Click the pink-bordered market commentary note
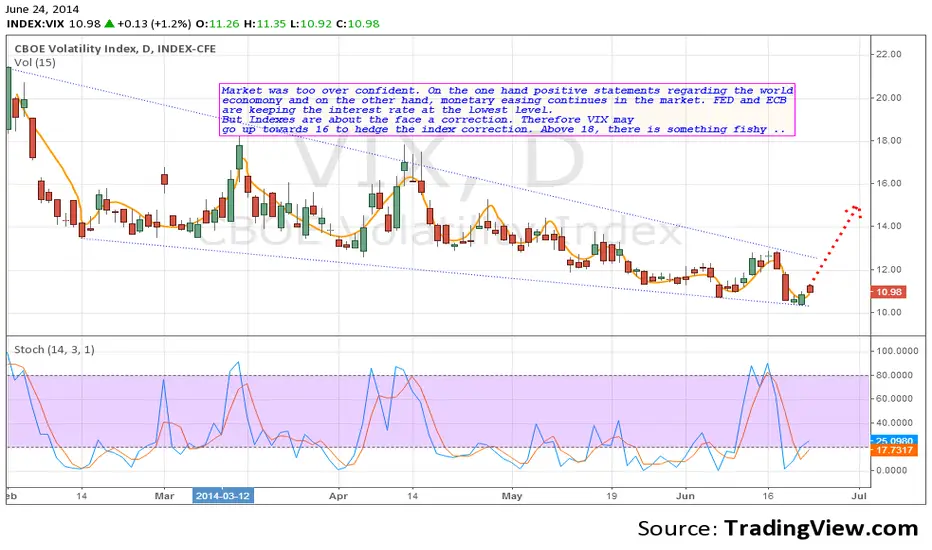932x550 pixels. click(507, 110)
